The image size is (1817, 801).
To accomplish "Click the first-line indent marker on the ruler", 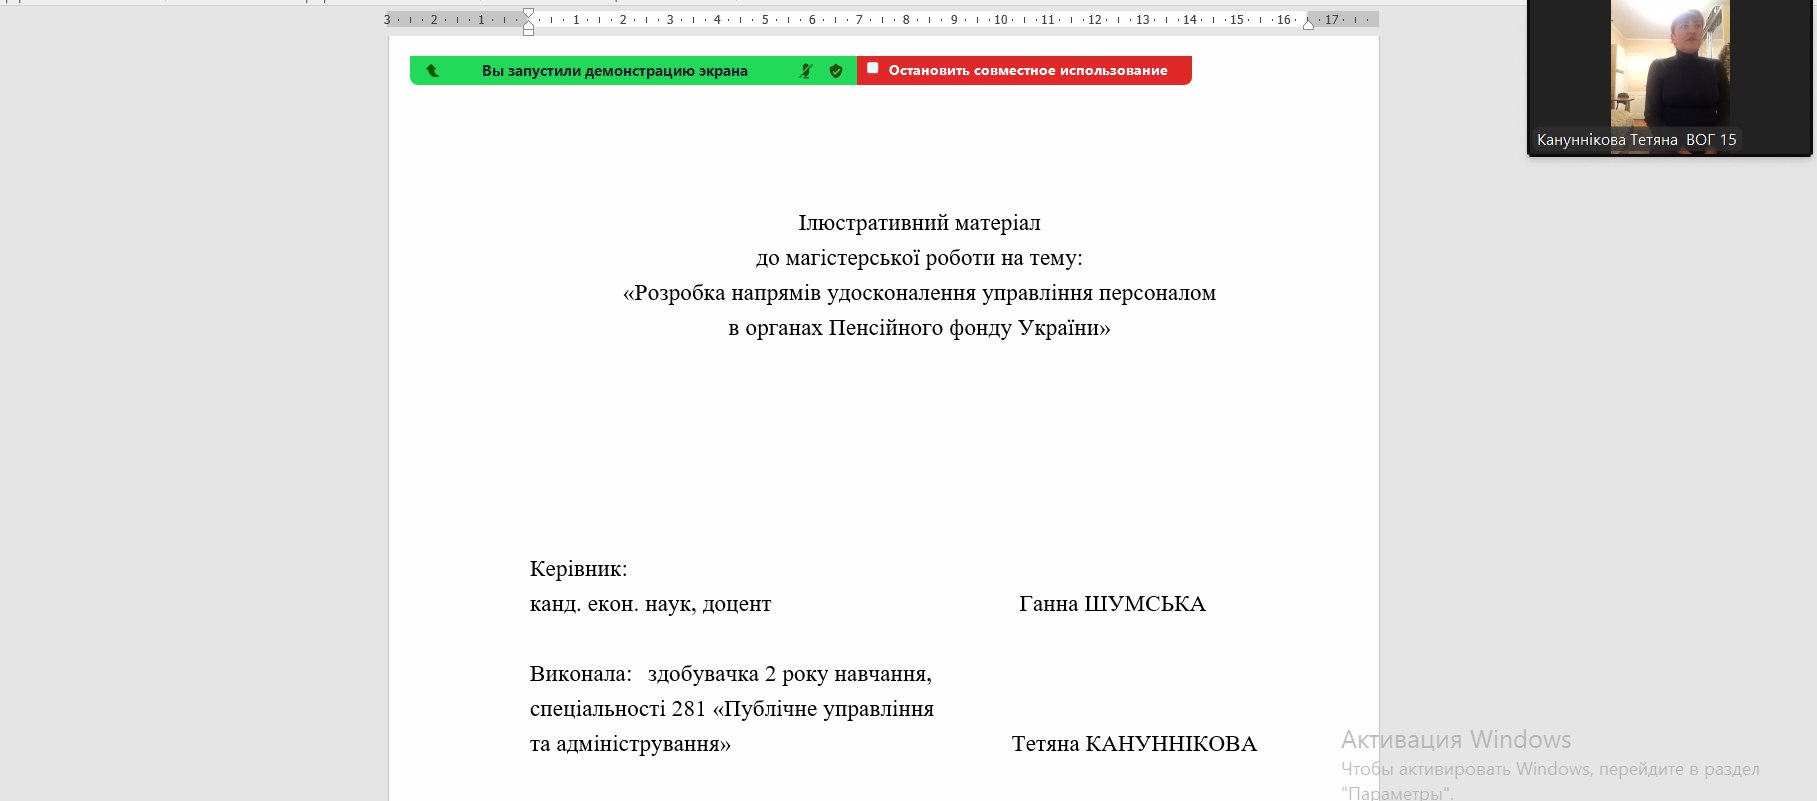I will [528, 13].
